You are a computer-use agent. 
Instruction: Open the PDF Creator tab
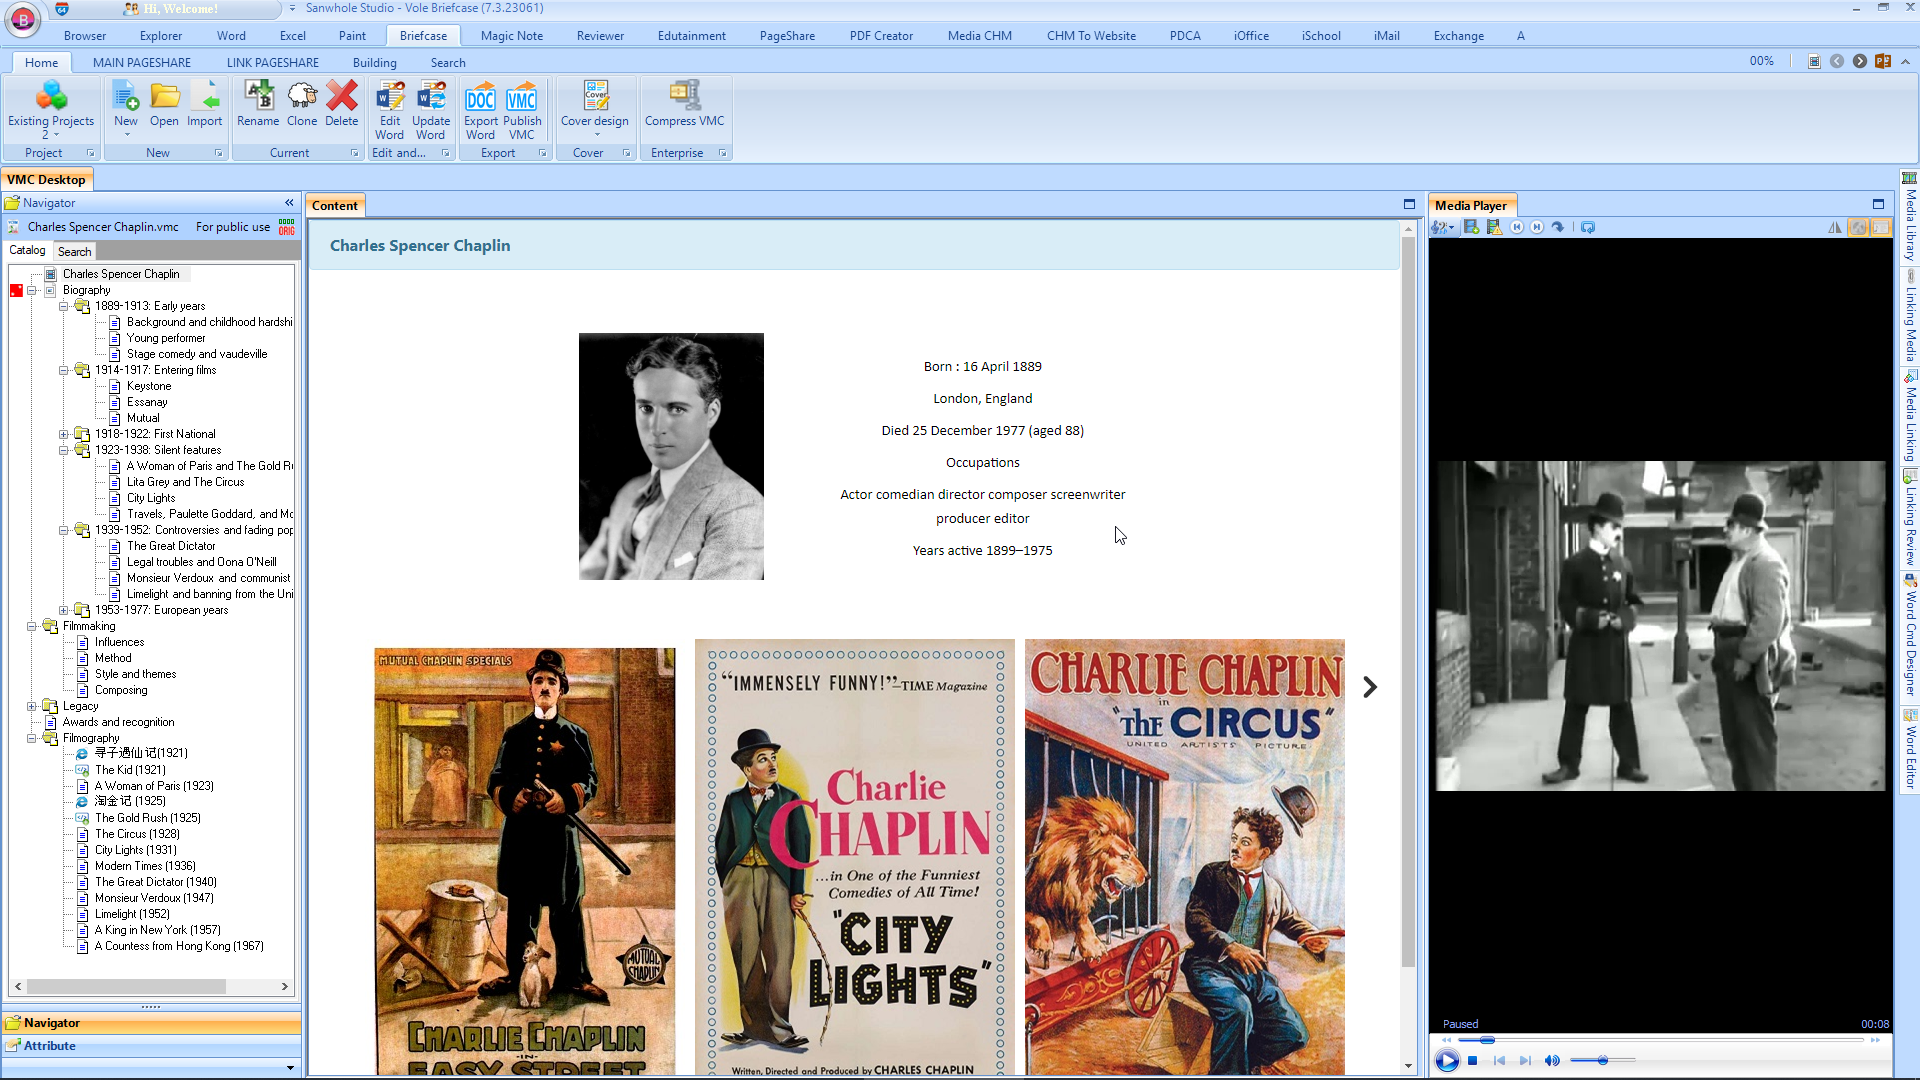[x=881, y=36]
